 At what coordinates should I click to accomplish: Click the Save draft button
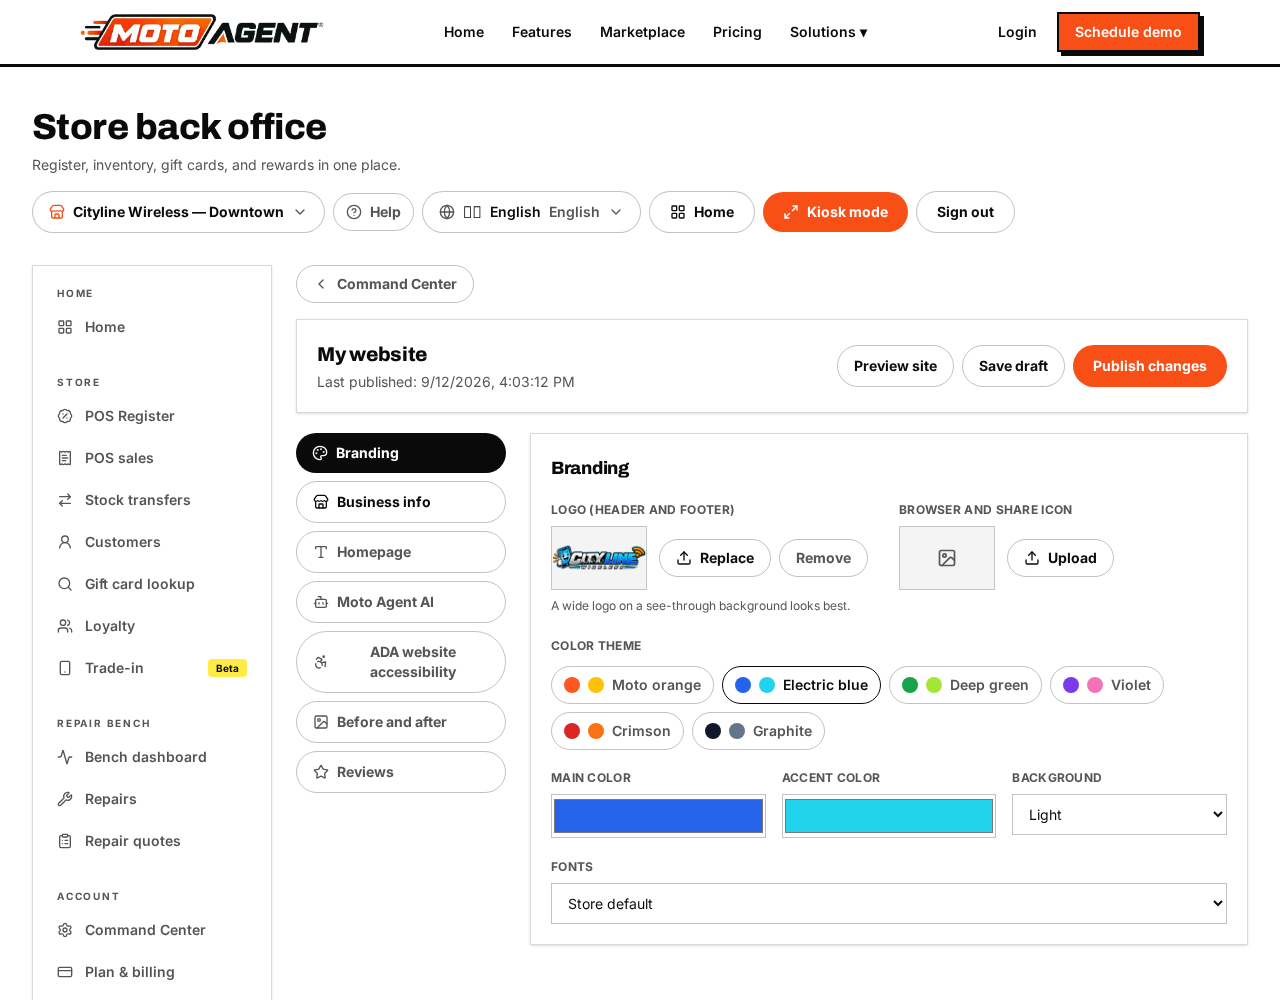pos(1013,366)
